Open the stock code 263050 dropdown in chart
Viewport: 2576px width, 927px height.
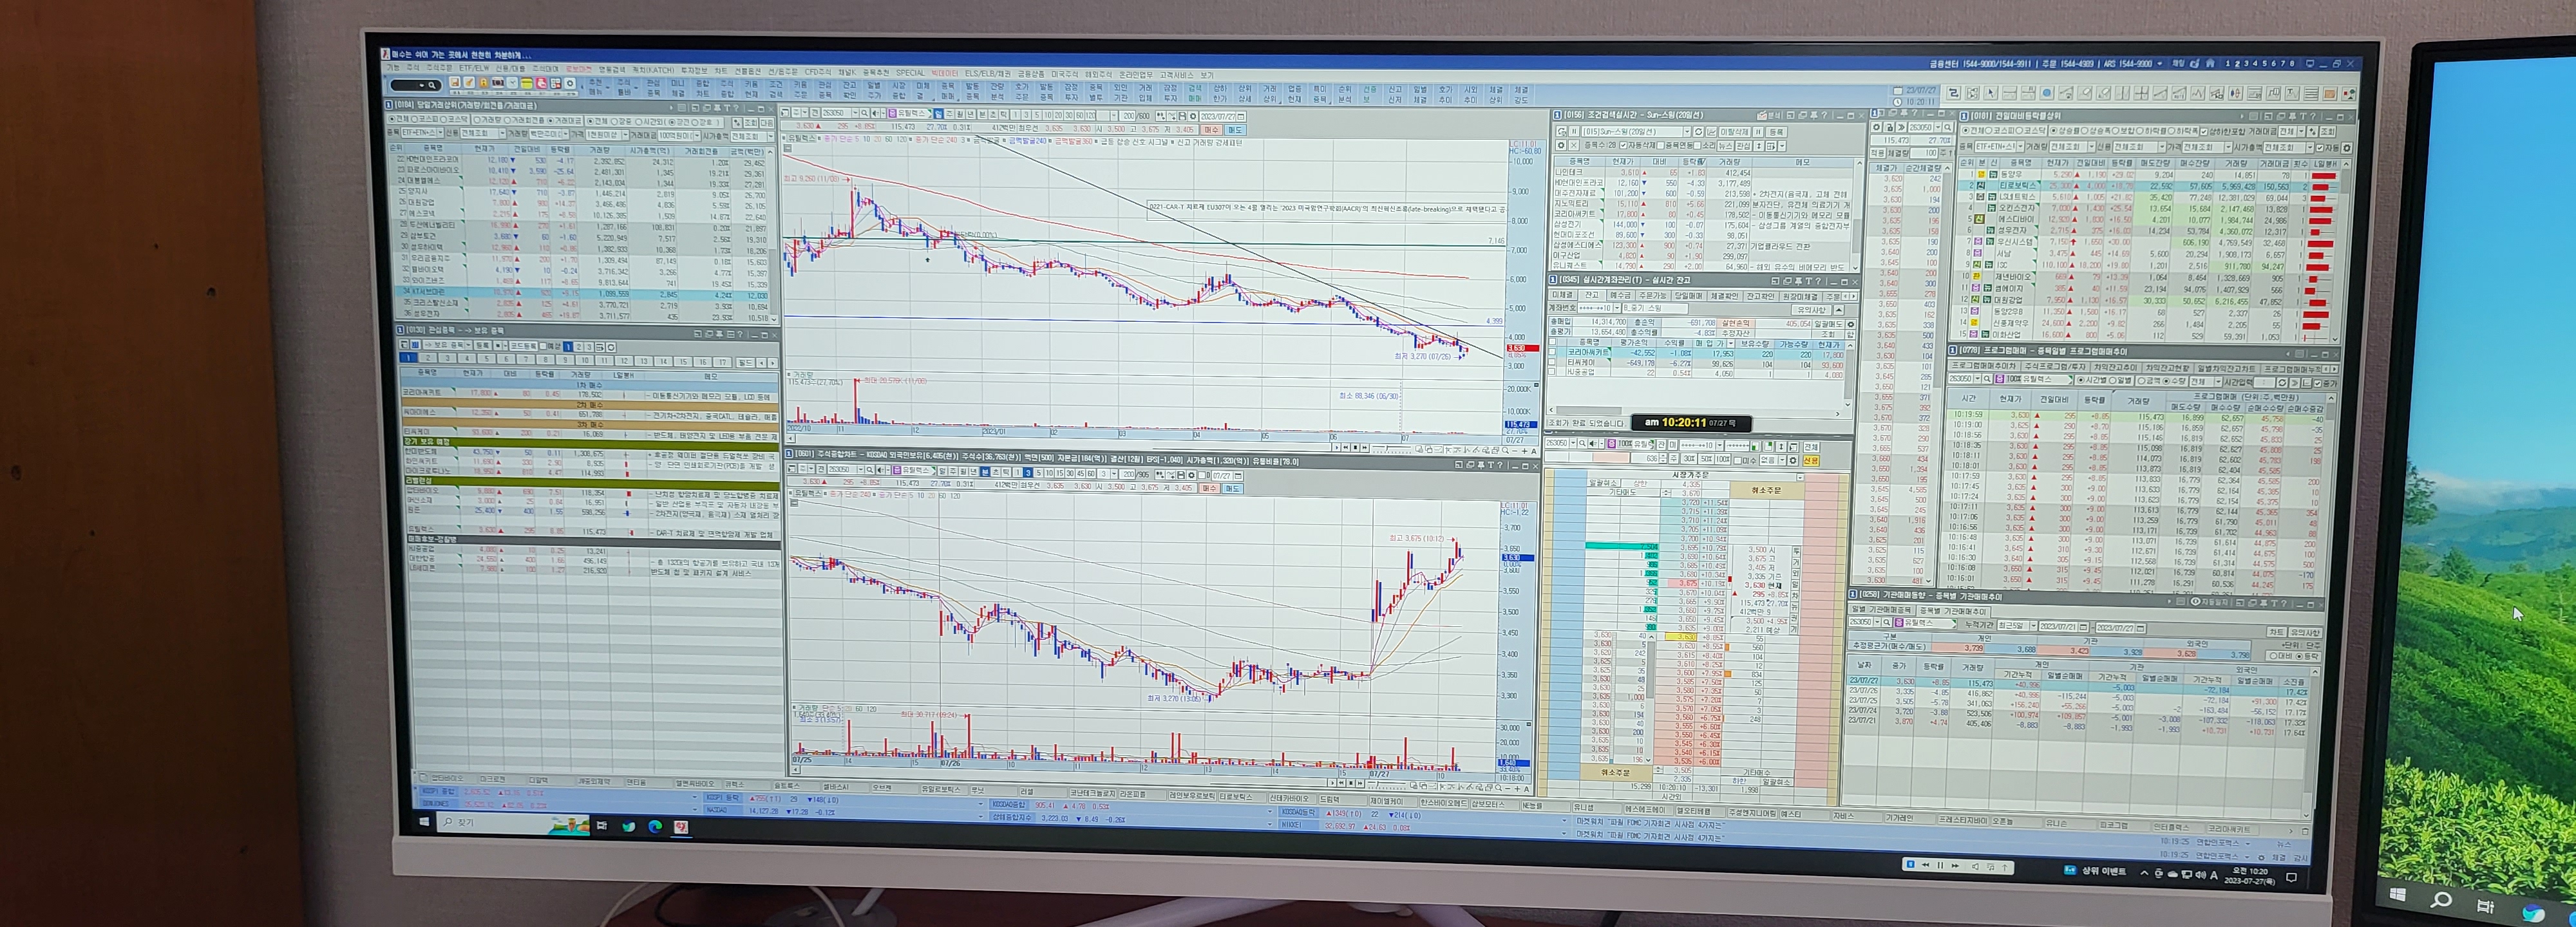pyautogui.click(x=855, y=113)
